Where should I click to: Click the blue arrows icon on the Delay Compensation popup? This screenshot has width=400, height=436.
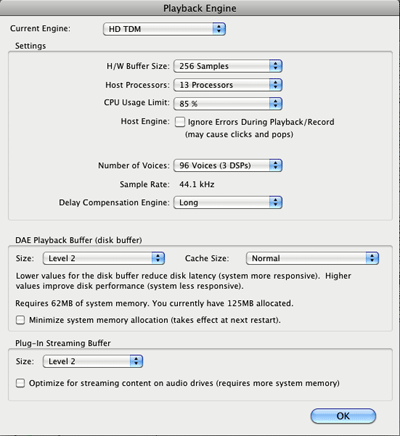276,202
